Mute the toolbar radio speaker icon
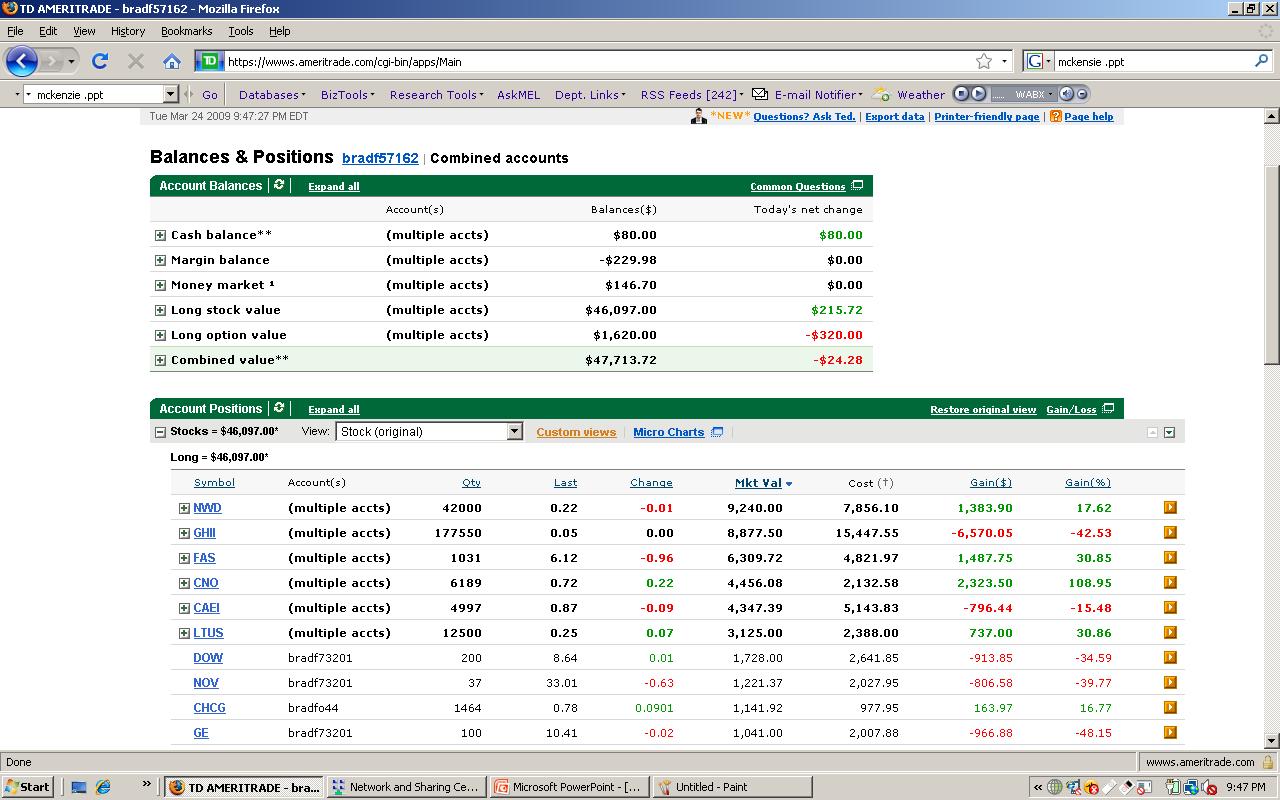Viewport: 1280px width, 800px height. coord(1066,94)
